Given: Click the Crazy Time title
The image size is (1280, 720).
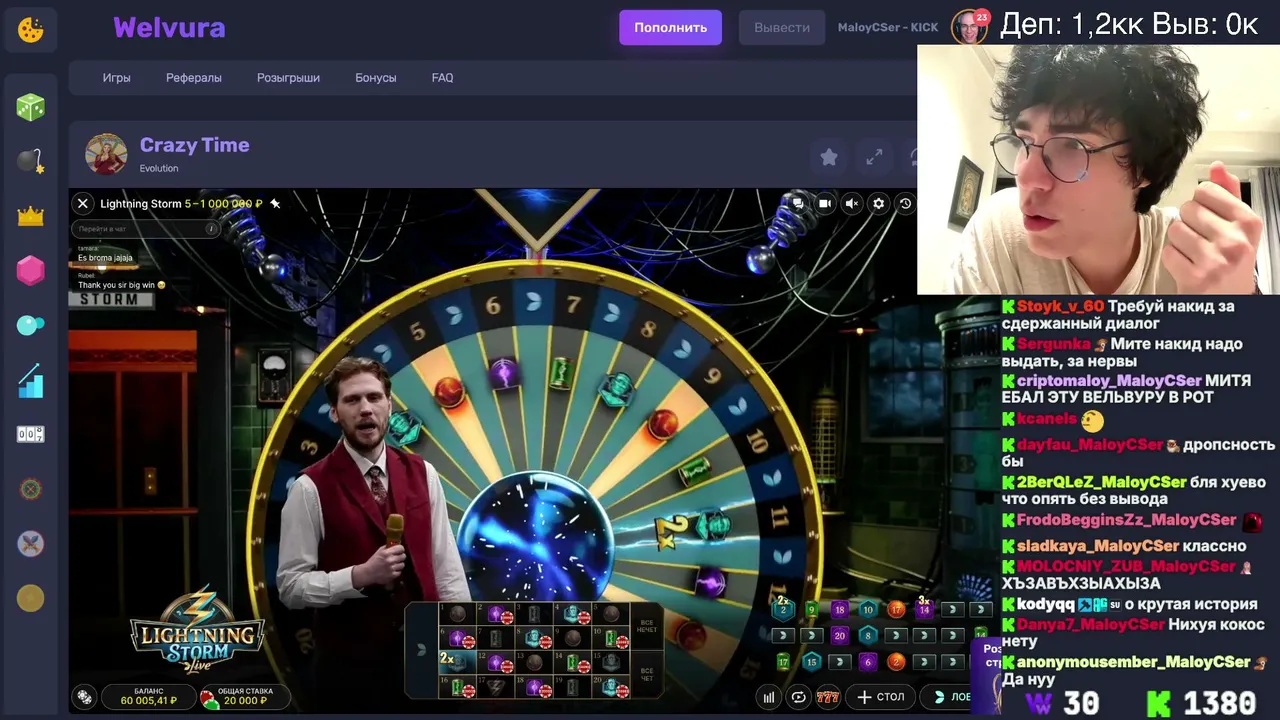Looking at the screenshot, I should pos(194,145).
